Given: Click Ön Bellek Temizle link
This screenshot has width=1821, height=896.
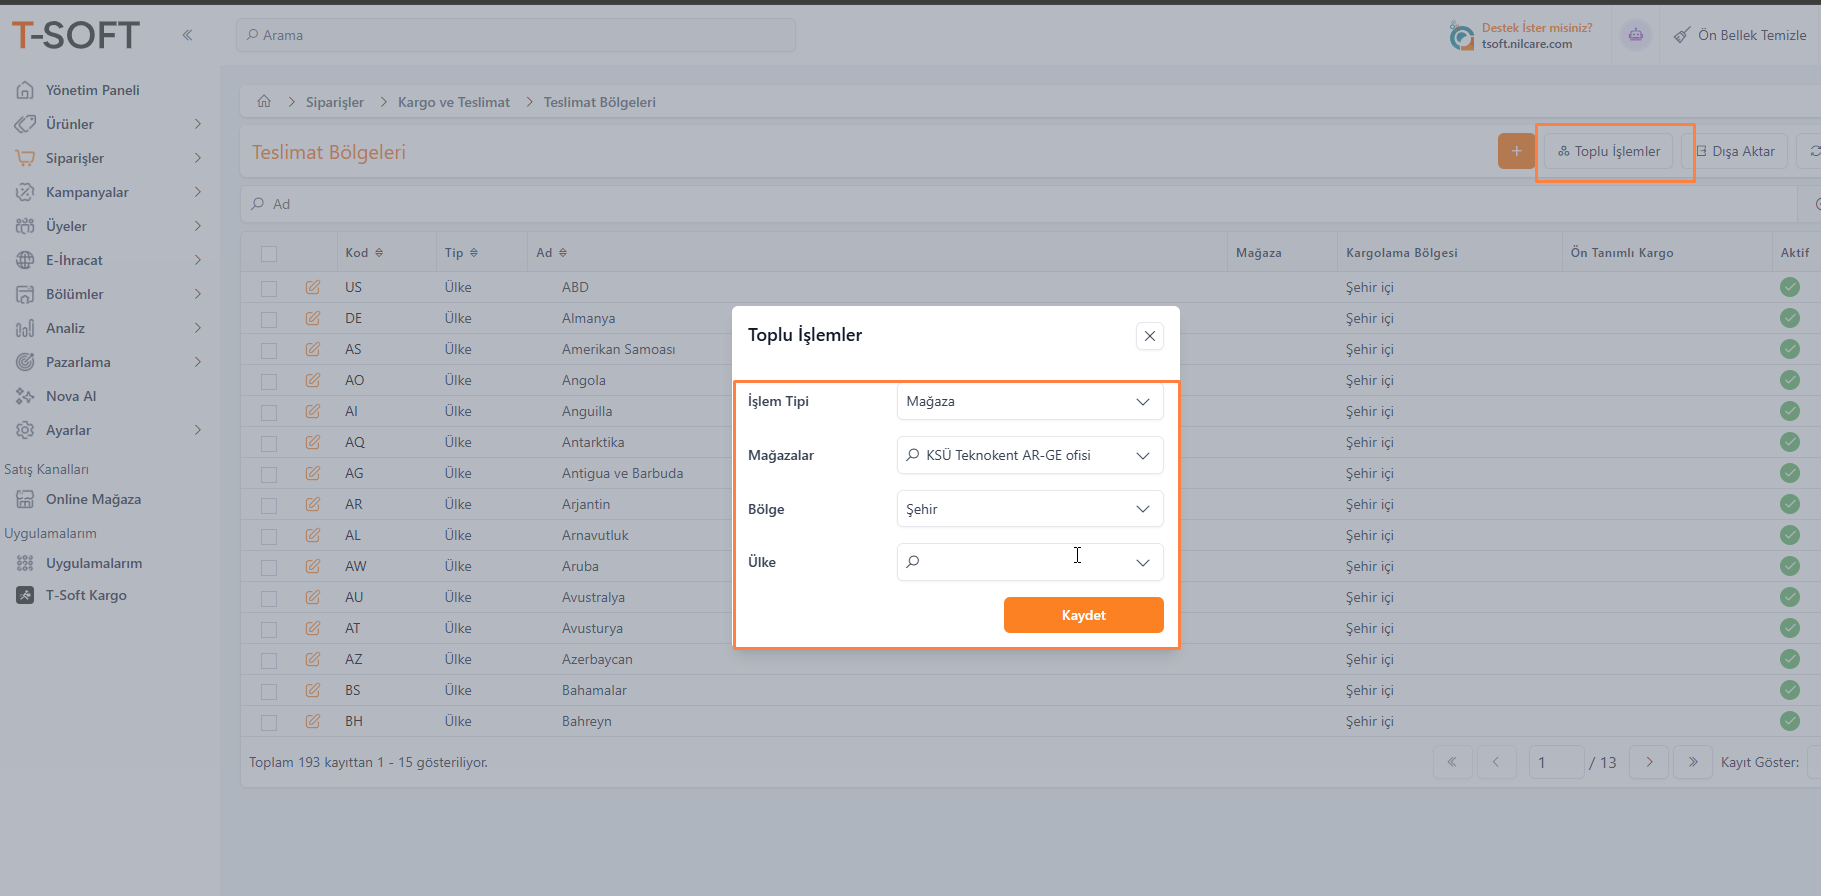Looking at the screenshot, I should [x=1740, y=35].
